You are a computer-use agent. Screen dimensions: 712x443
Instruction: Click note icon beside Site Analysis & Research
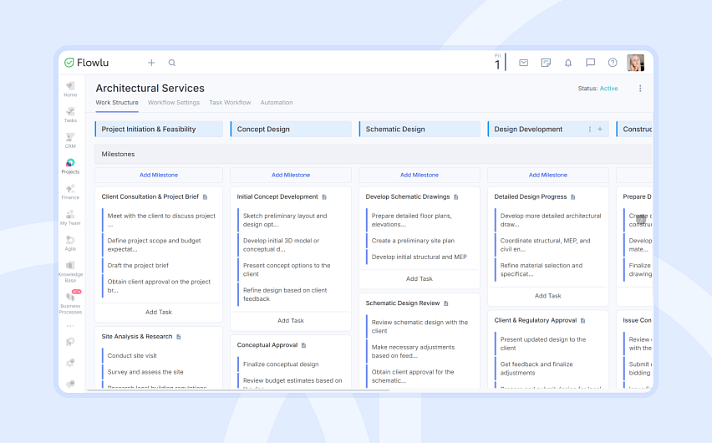[179, 337]
